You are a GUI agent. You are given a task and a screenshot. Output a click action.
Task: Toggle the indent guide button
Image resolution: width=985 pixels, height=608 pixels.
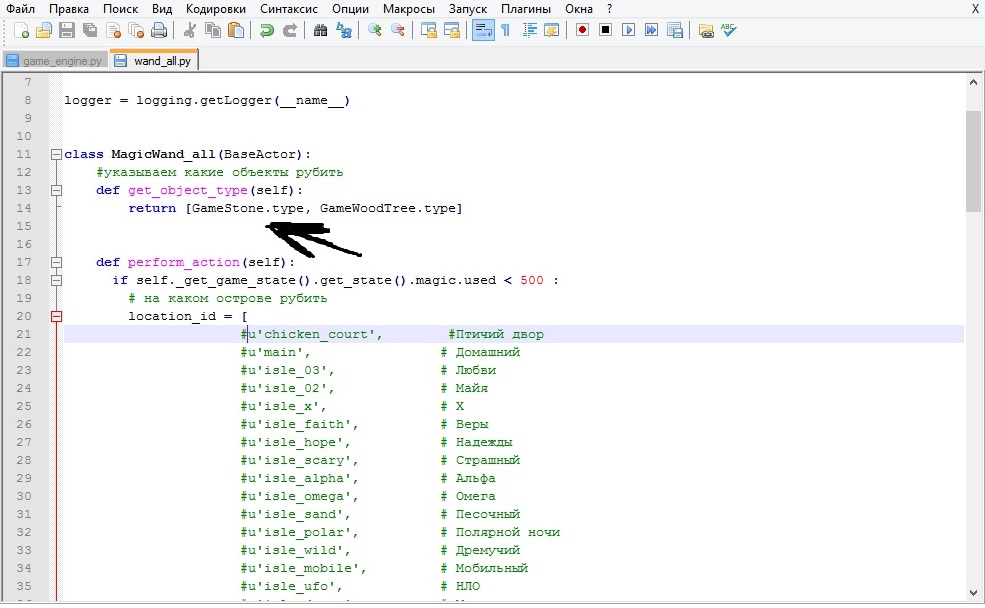(x=528, y=31)
